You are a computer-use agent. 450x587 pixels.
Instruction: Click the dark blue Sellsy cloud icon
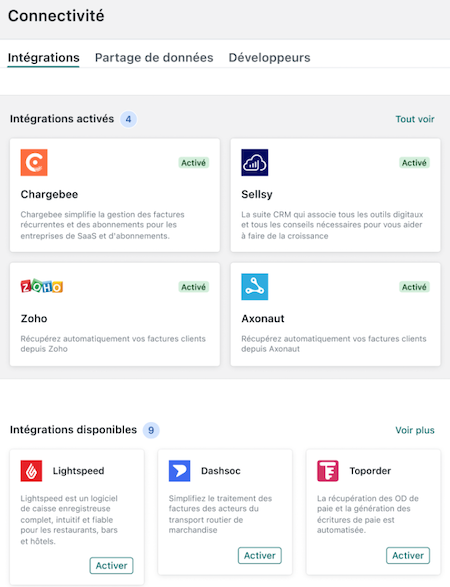[x=255, y=162]
